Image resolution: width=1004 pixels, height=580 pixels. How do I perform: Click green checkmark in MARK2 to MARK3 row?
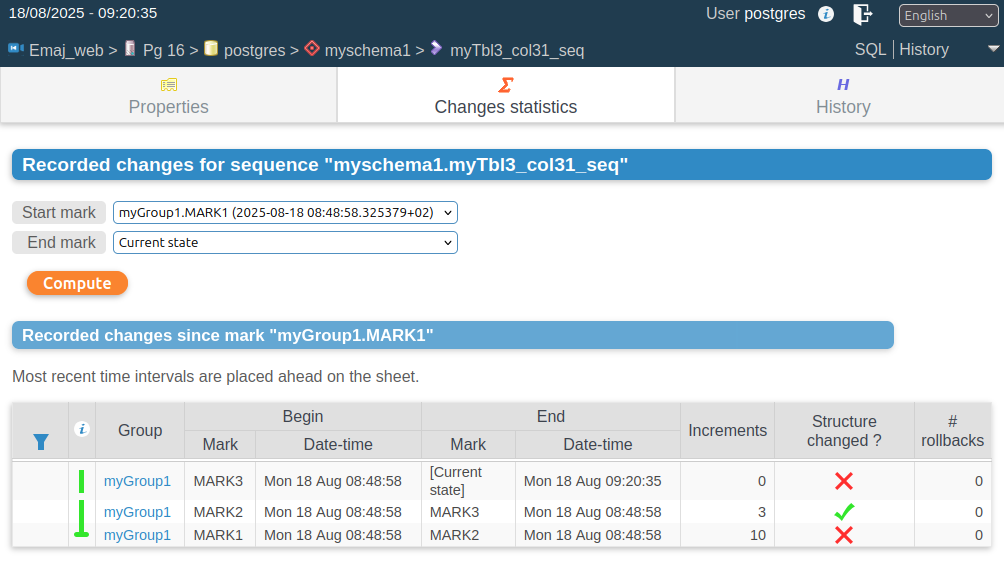coord(844,512)
